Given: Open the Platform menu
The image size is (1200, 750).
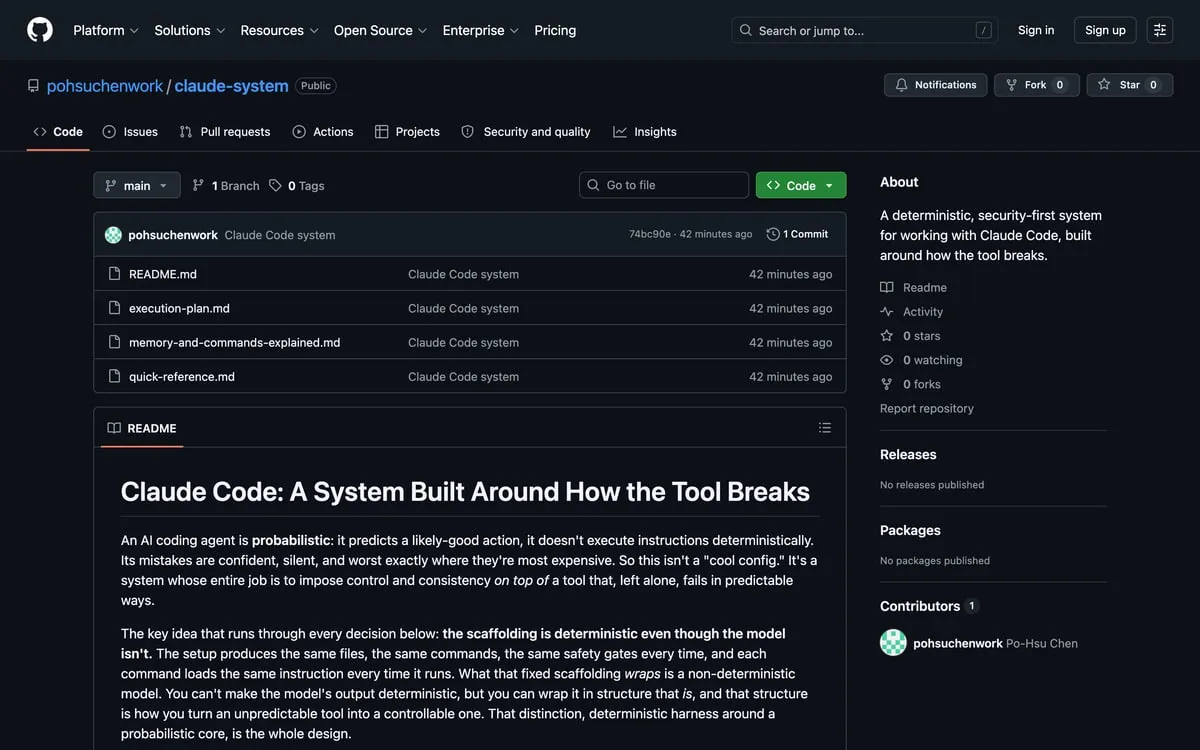Looking at the screenshot, I should point(106,30).
